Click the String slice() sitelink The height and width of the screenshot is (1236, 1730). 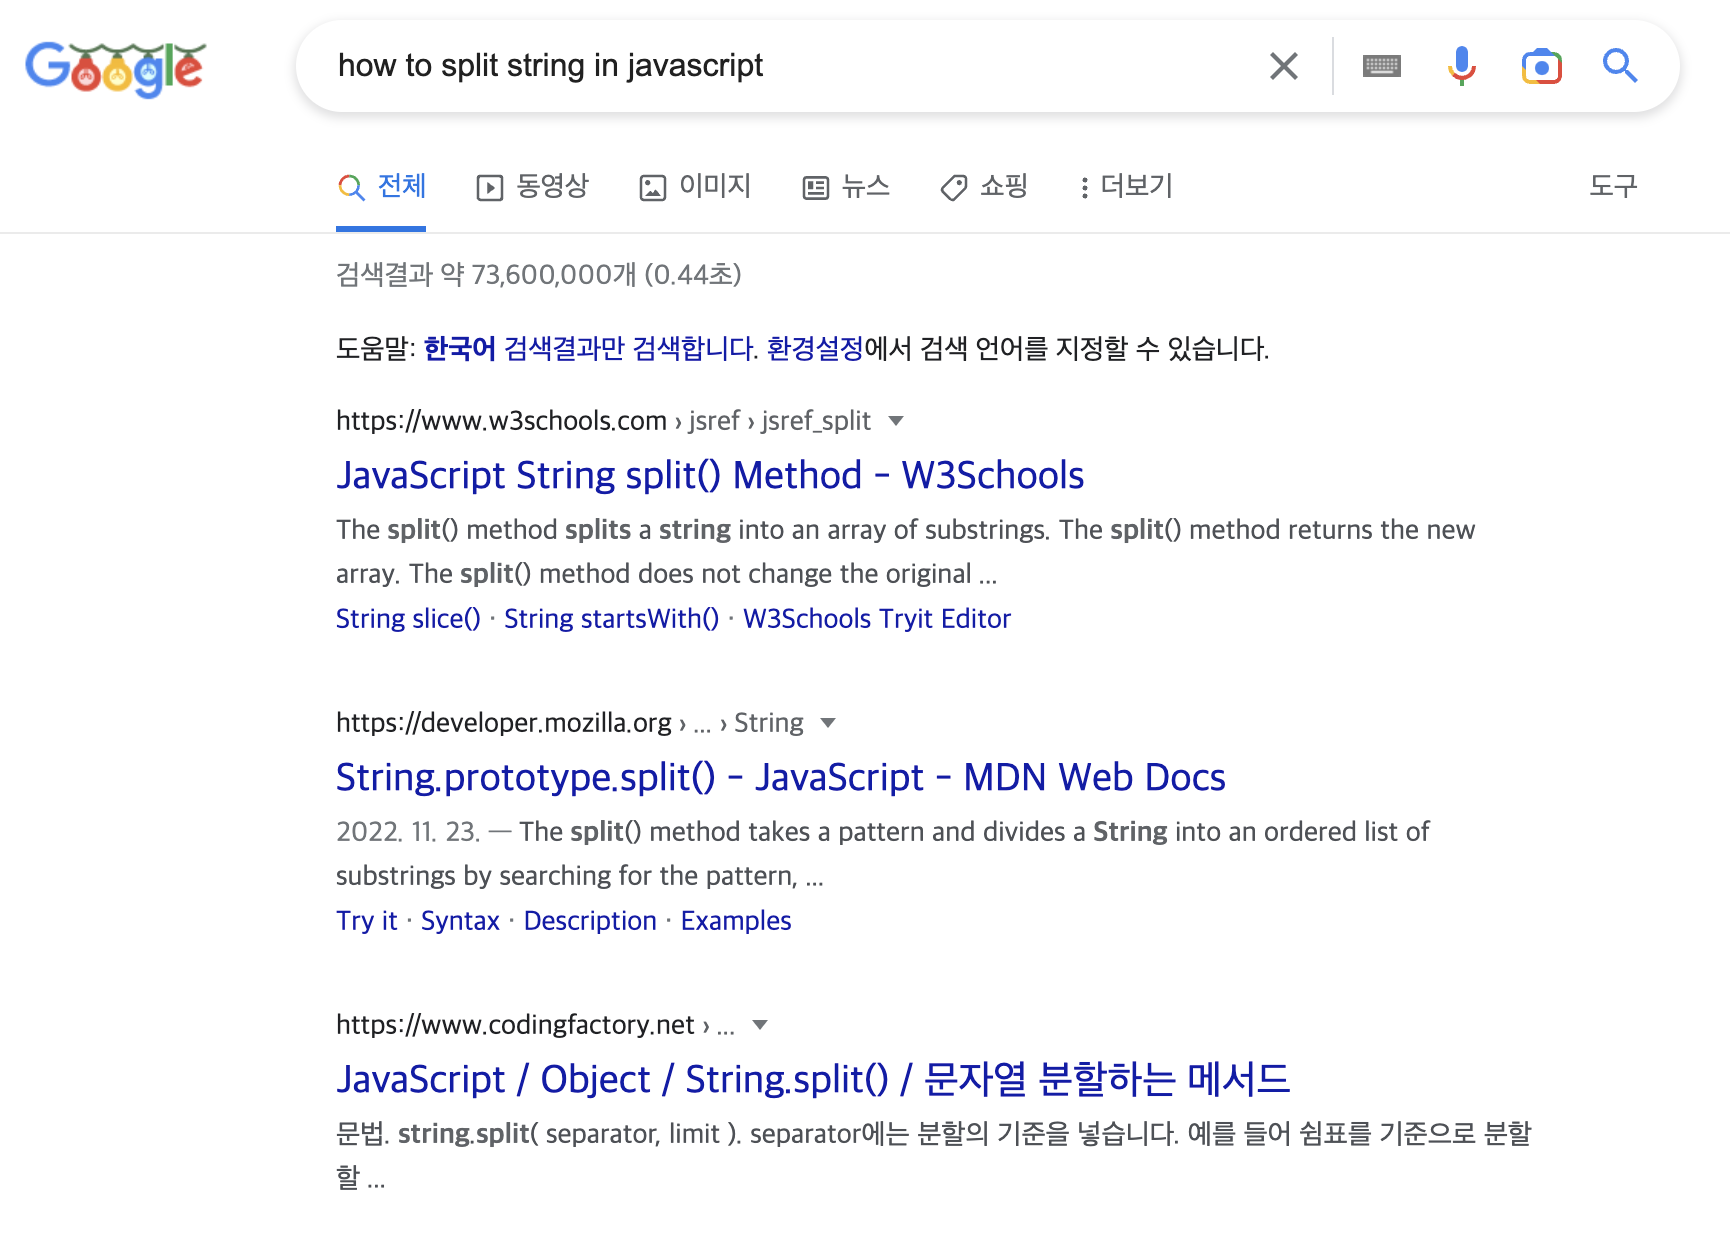click(408, 619)
